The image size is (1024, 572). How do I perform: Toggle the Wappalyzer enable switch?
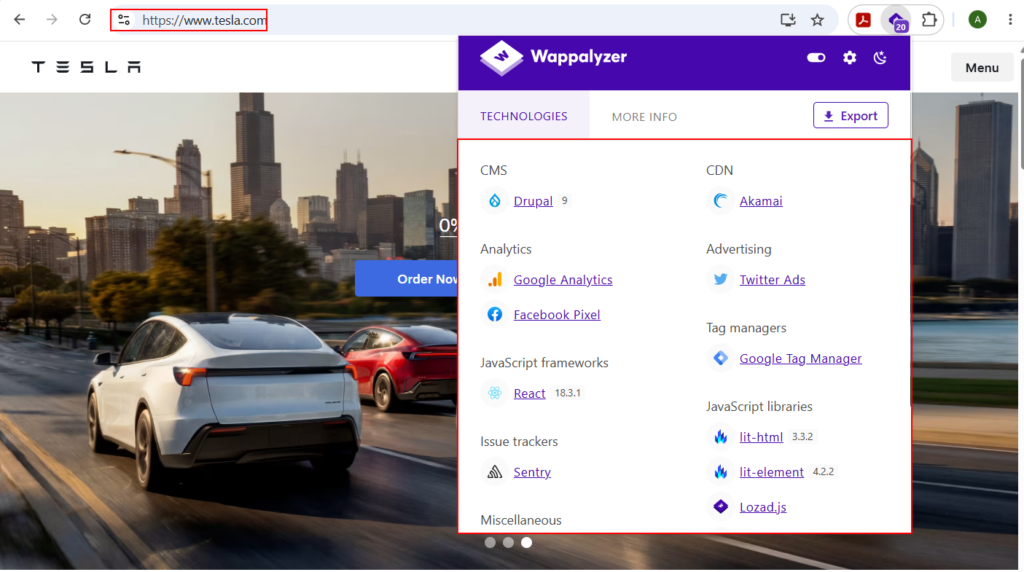816,57
